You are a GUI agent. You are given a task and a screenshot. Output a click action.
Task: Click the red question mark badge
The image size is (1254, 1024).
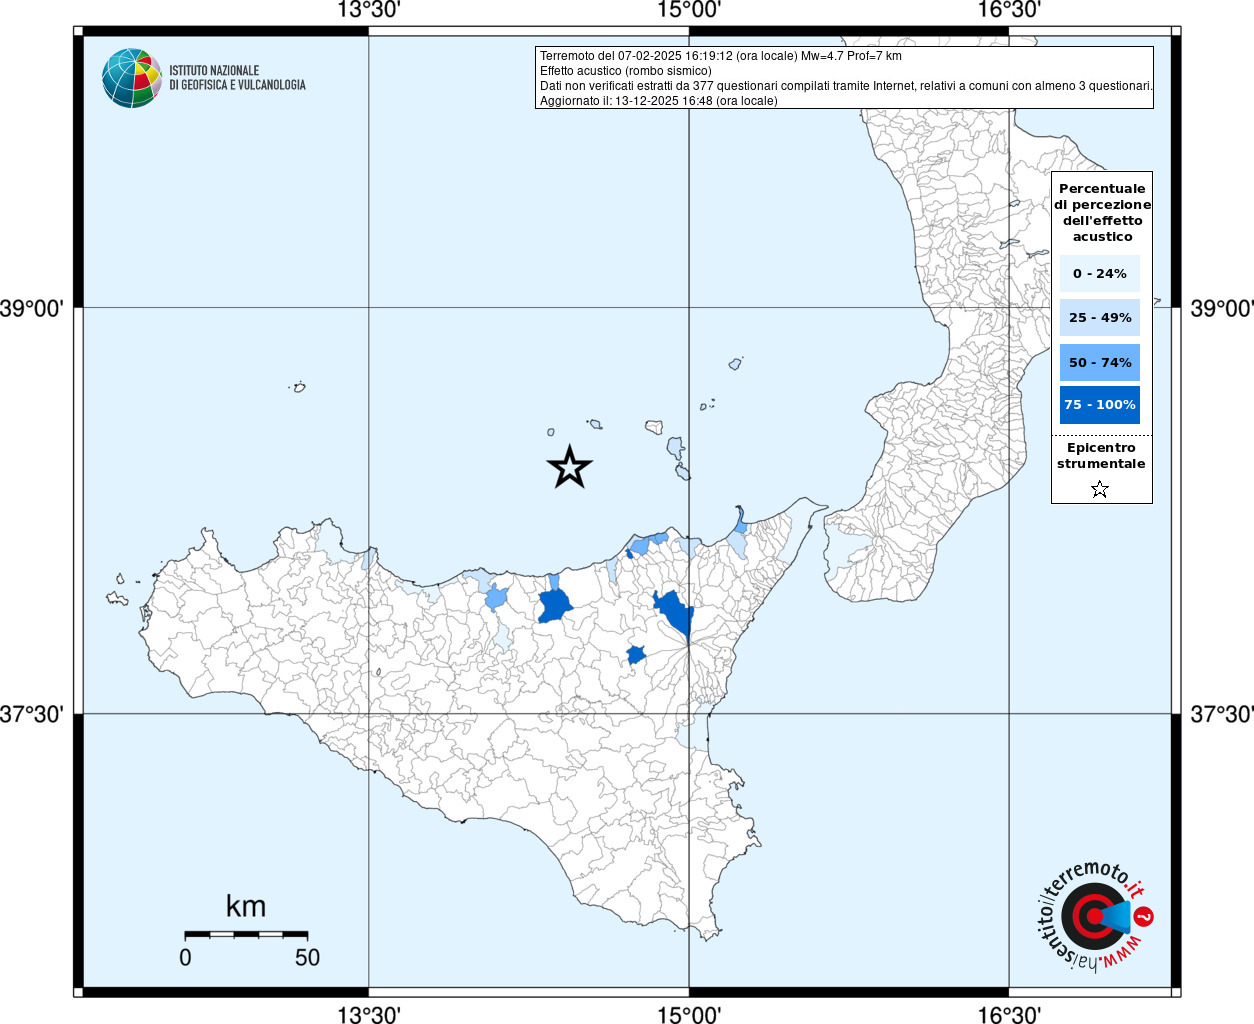coord(1144,916)
